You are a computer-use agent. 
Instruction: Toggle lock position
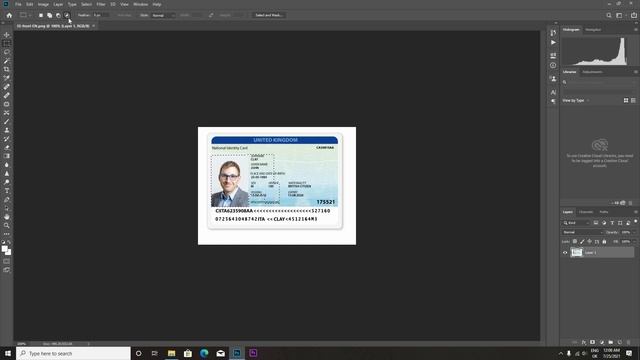click(589, 242)
